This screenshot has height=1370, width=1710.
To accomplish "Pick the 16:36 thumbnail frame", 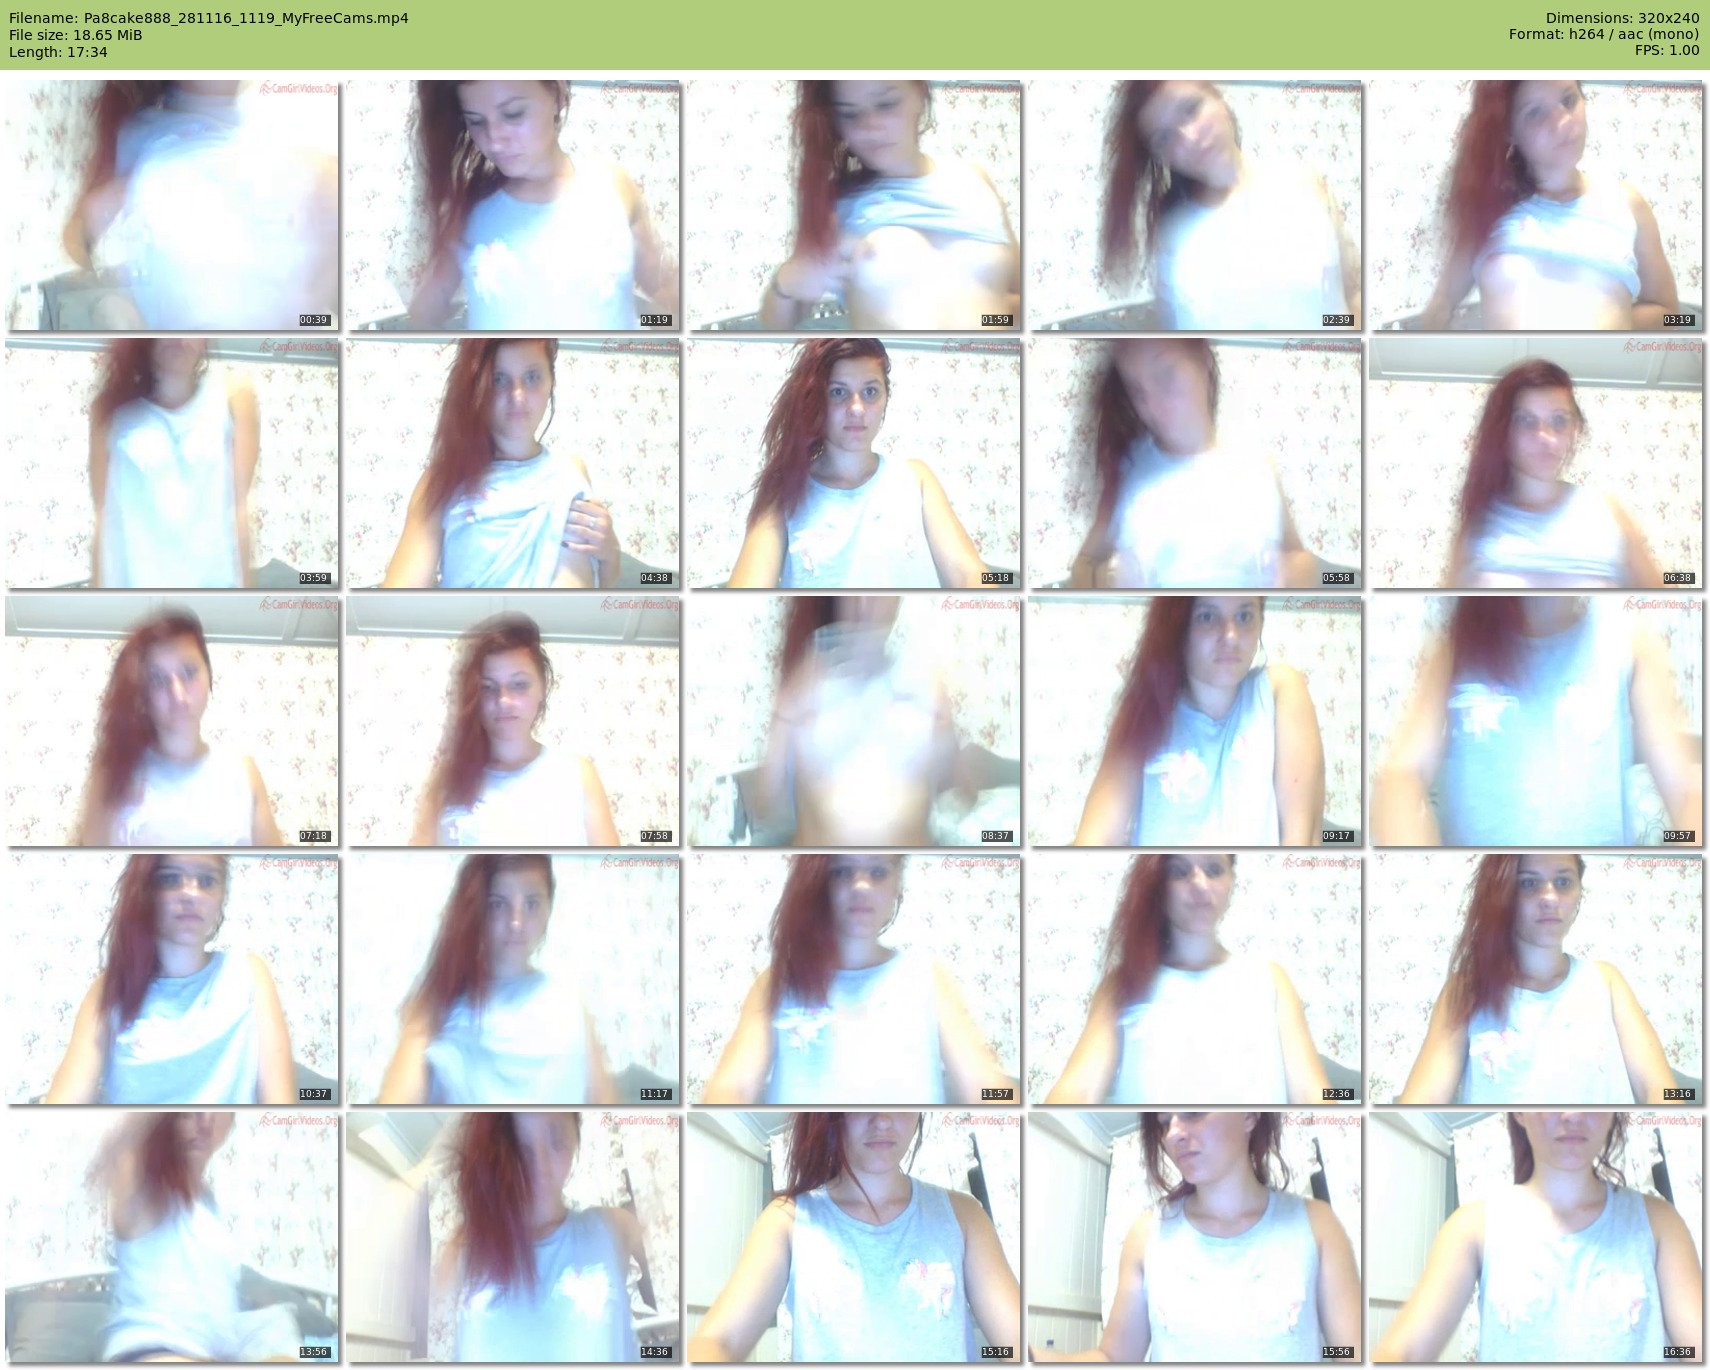I will pyautogui.click(x=1536, y=1237).
